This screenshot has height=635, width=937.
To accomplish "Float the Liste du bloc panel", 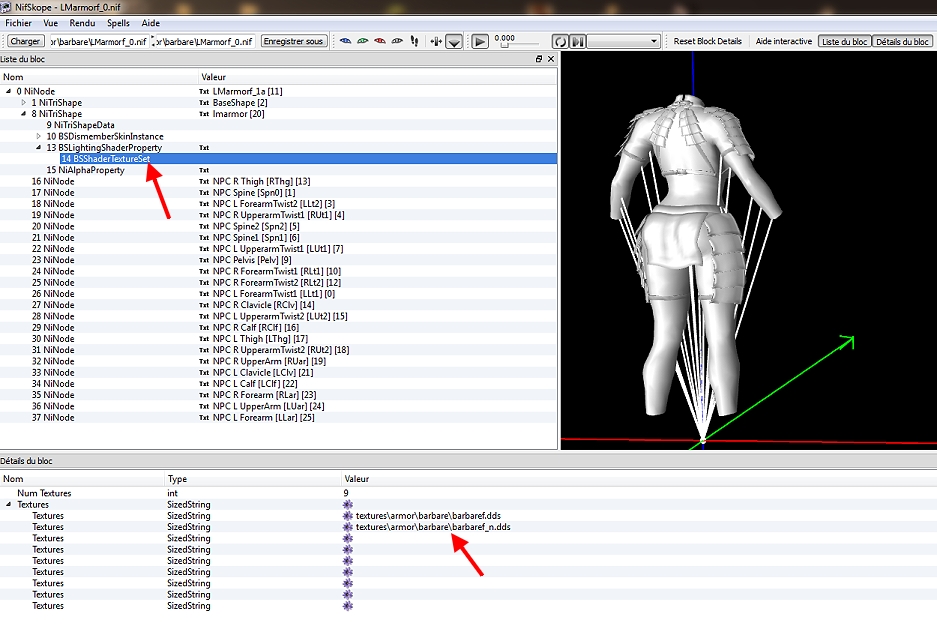I will (539, 59).
